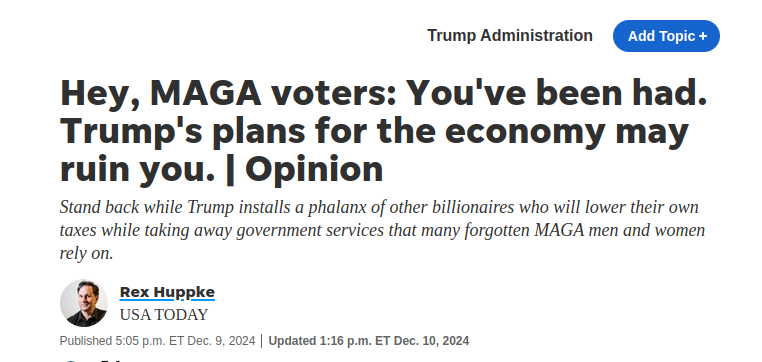762x362 pixels.
Task: Open Rex Huppke's author page link
Action: click(x=167, y=292)
